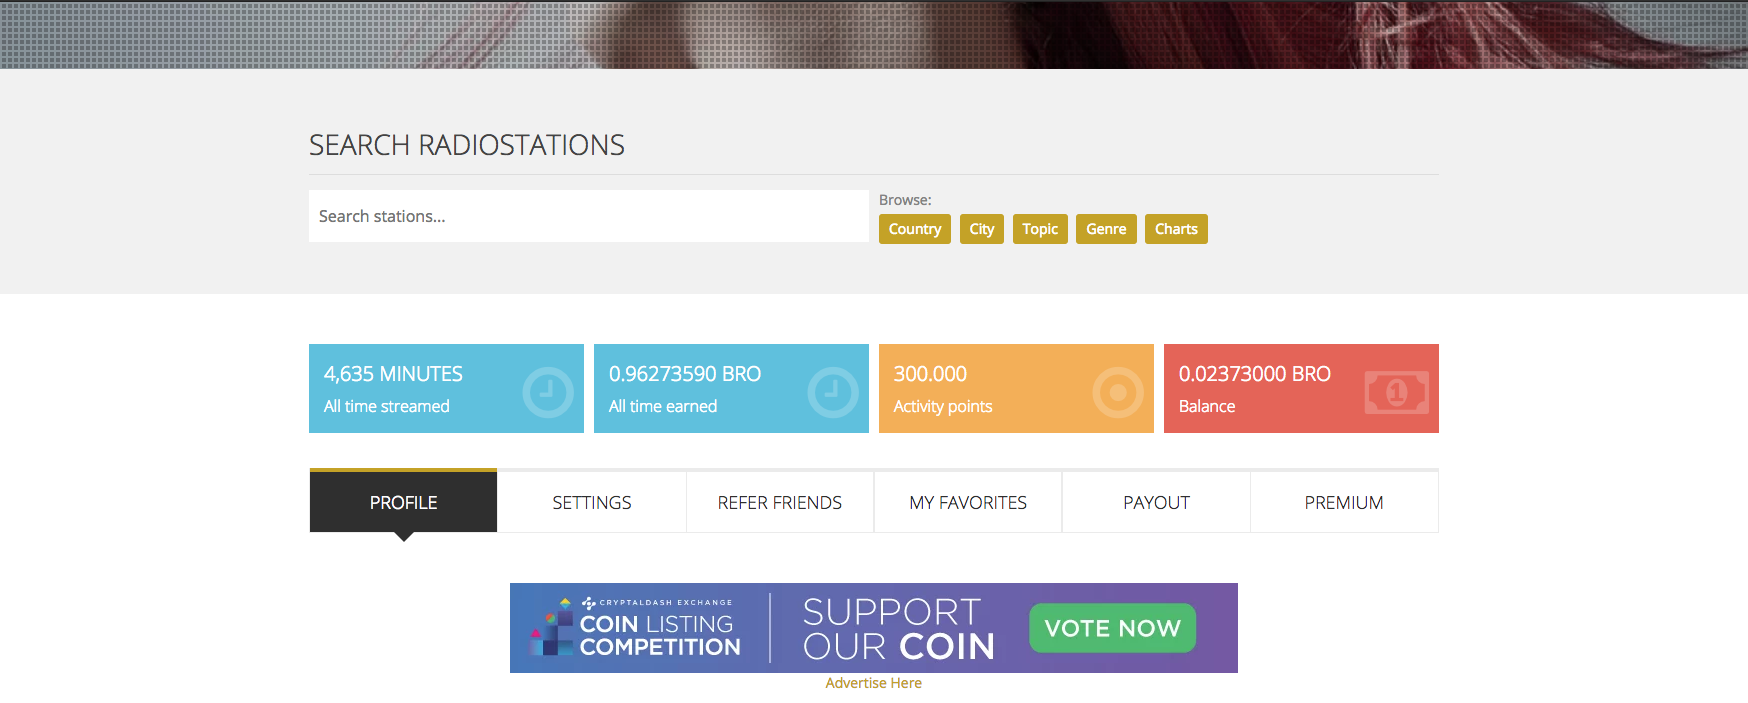Click the CryptalDash logo in the banner
The height and width of the screenshot is (703, 1748).
[x=553, y=629]
